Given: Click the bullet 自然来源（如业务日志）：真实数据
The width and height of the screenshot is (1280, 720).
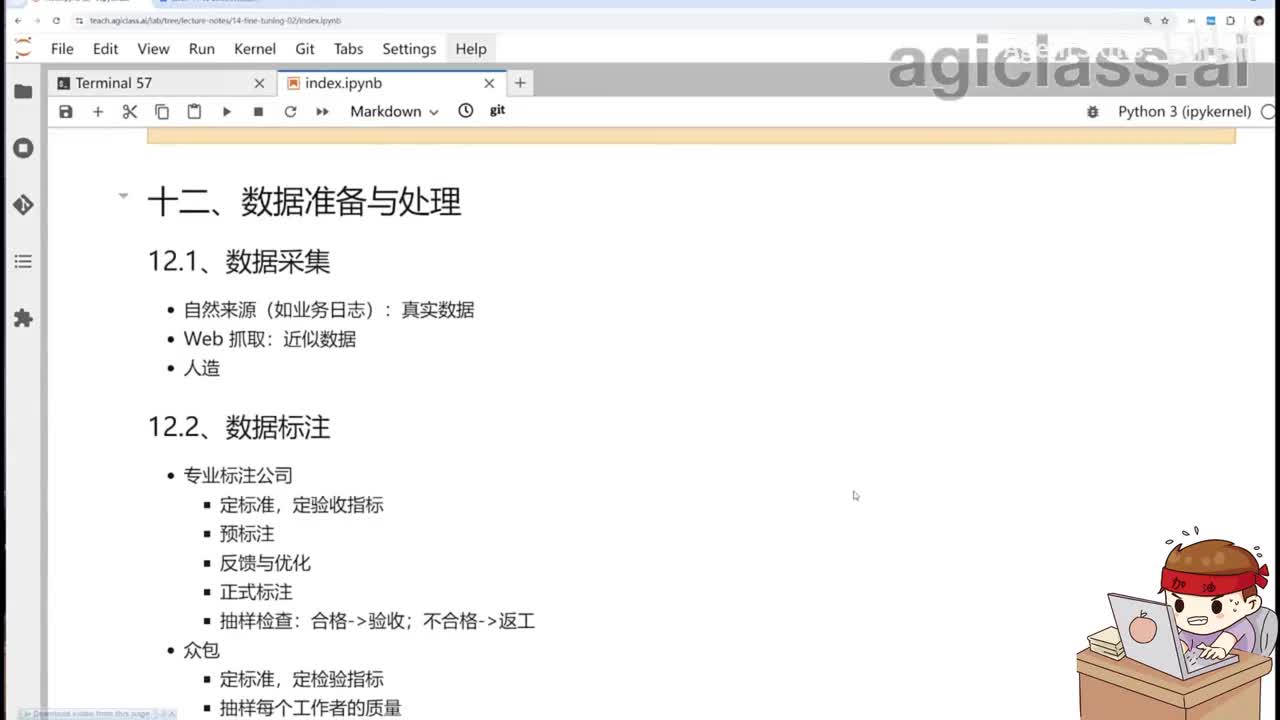Looking at the screenshot, I should (329, 310).
